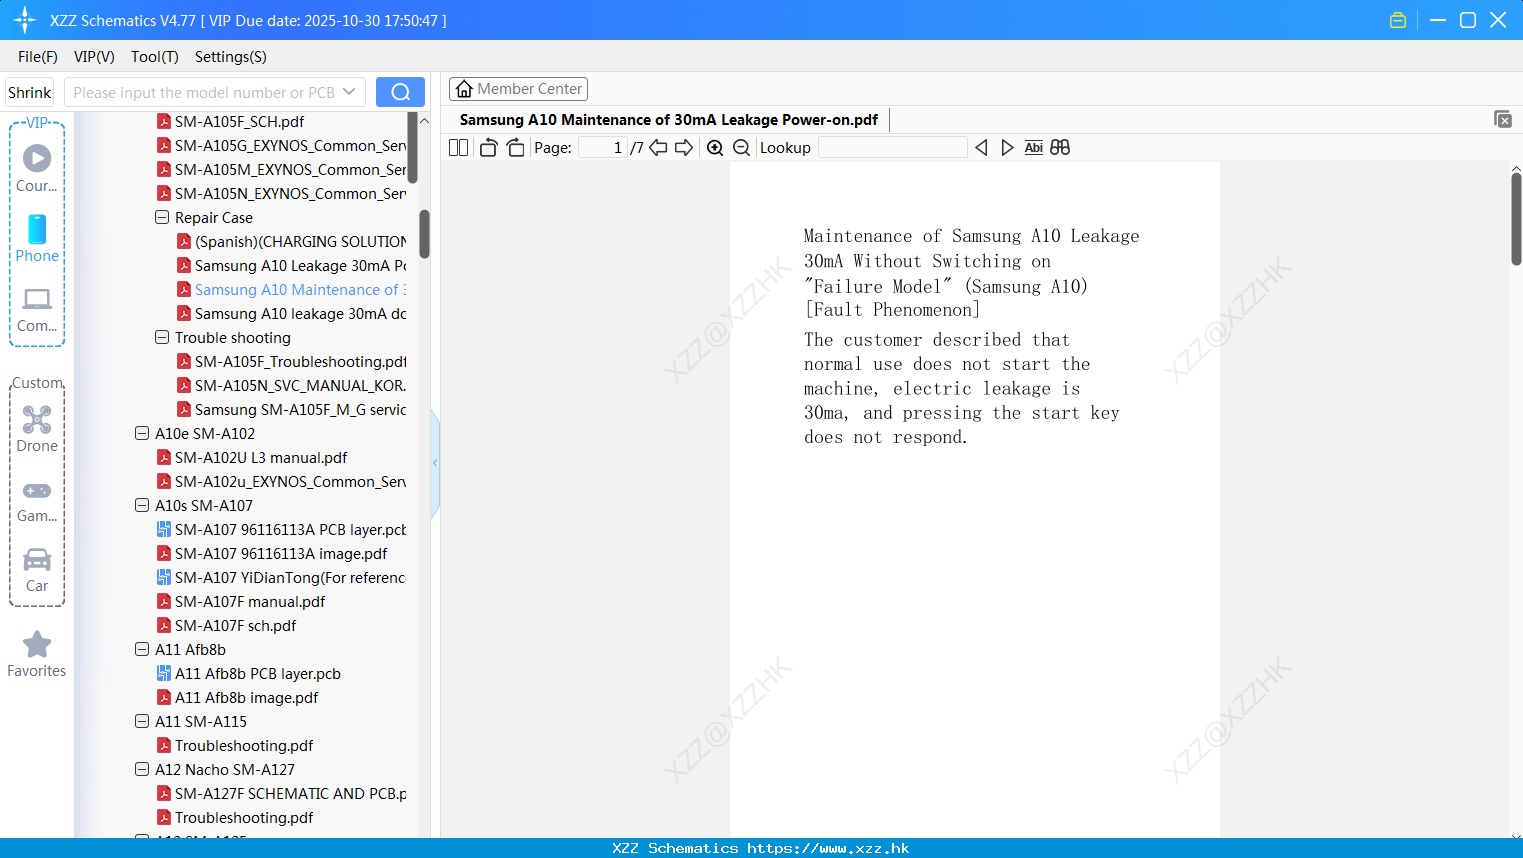Open the Courses sidebar section
Image resolution: width=1523 pixels, height=858 pixels.
pyautogui.click(x=37, y=169)
